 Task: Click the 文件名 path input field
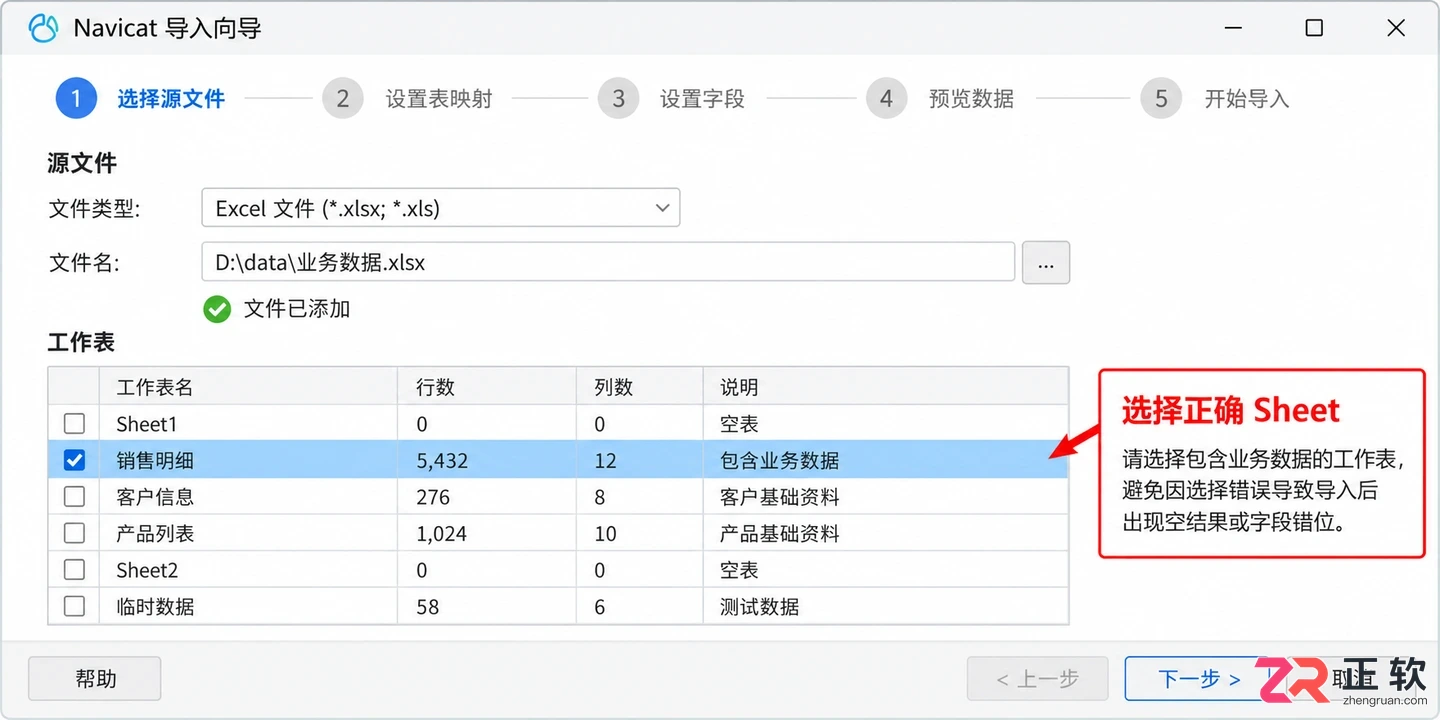click(x=608, y=263)
